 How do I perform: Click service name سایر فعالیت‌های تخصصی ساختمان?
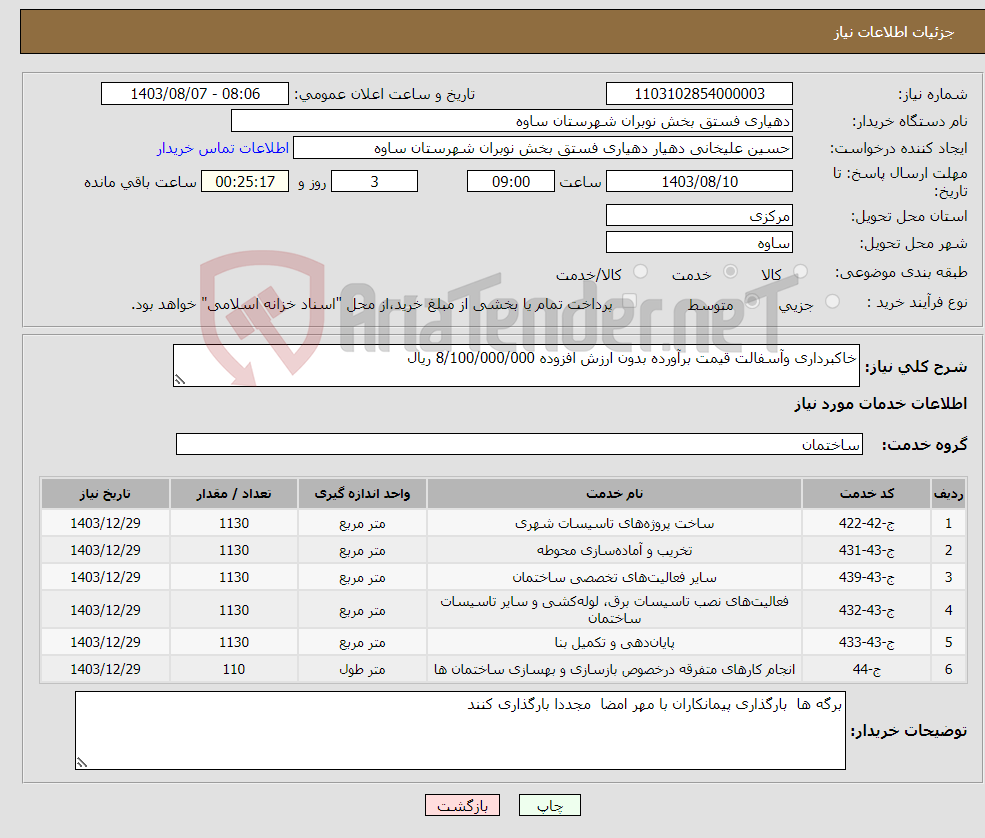tap(614, 577)
